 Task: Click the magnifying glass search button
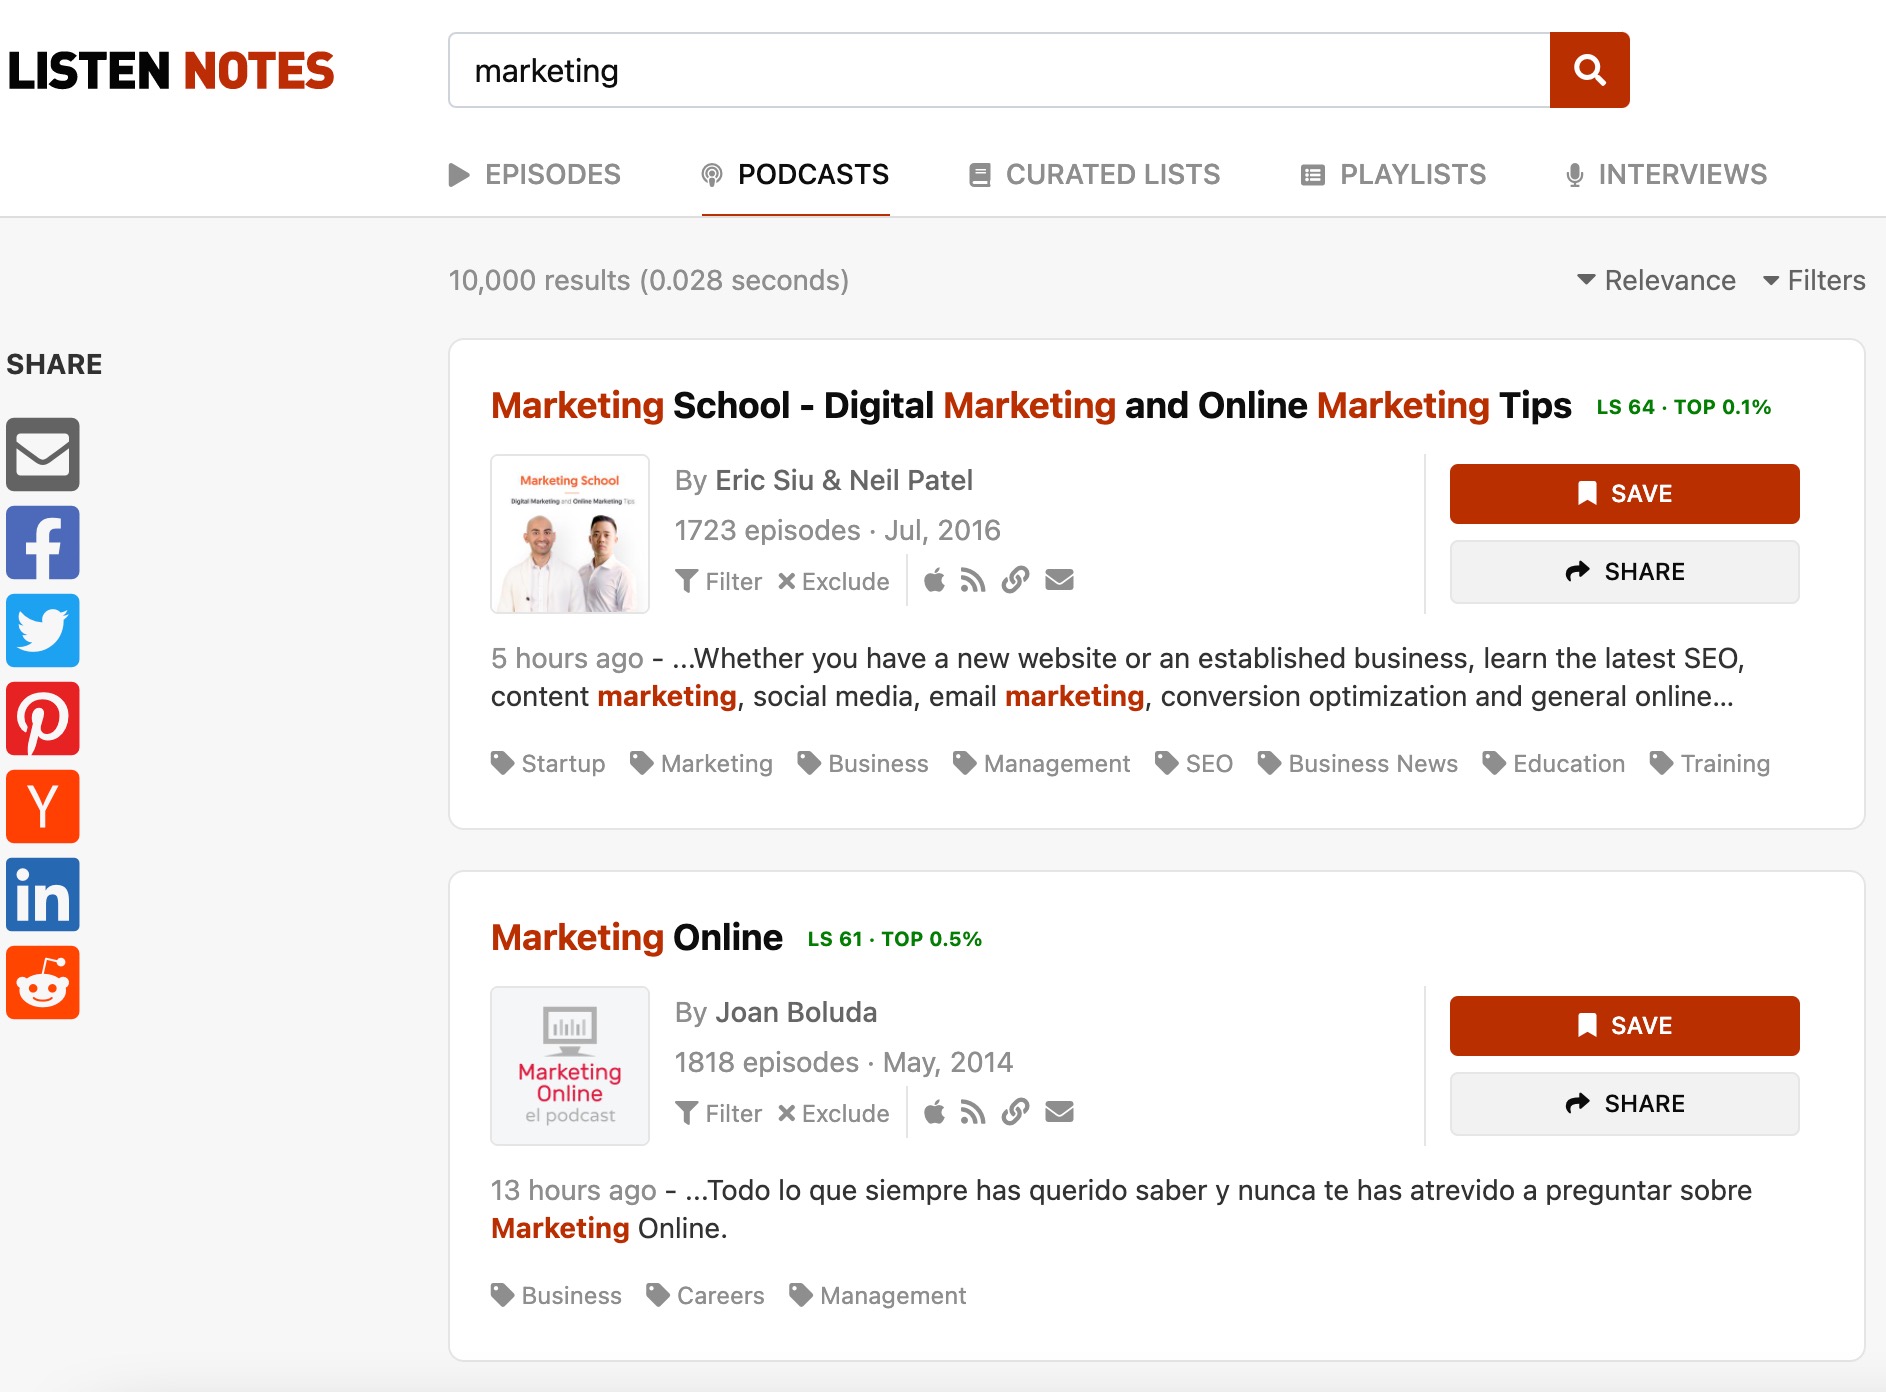[x=1589, y=70]
